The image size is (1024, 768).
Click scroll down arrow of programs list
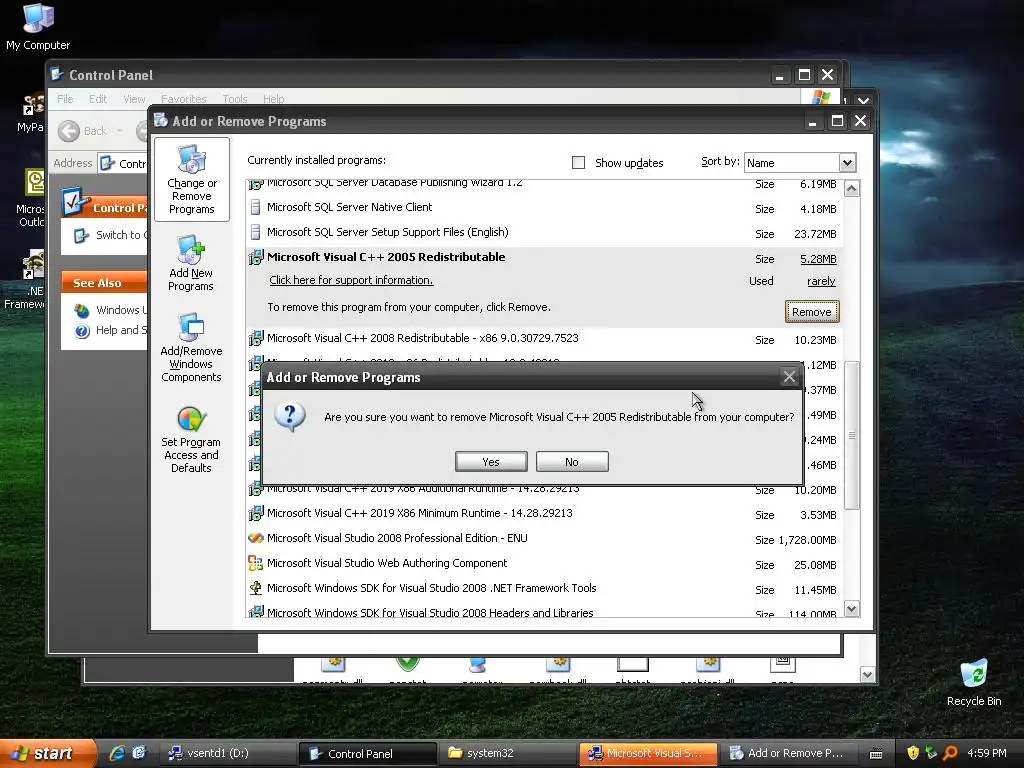(852, 609)
